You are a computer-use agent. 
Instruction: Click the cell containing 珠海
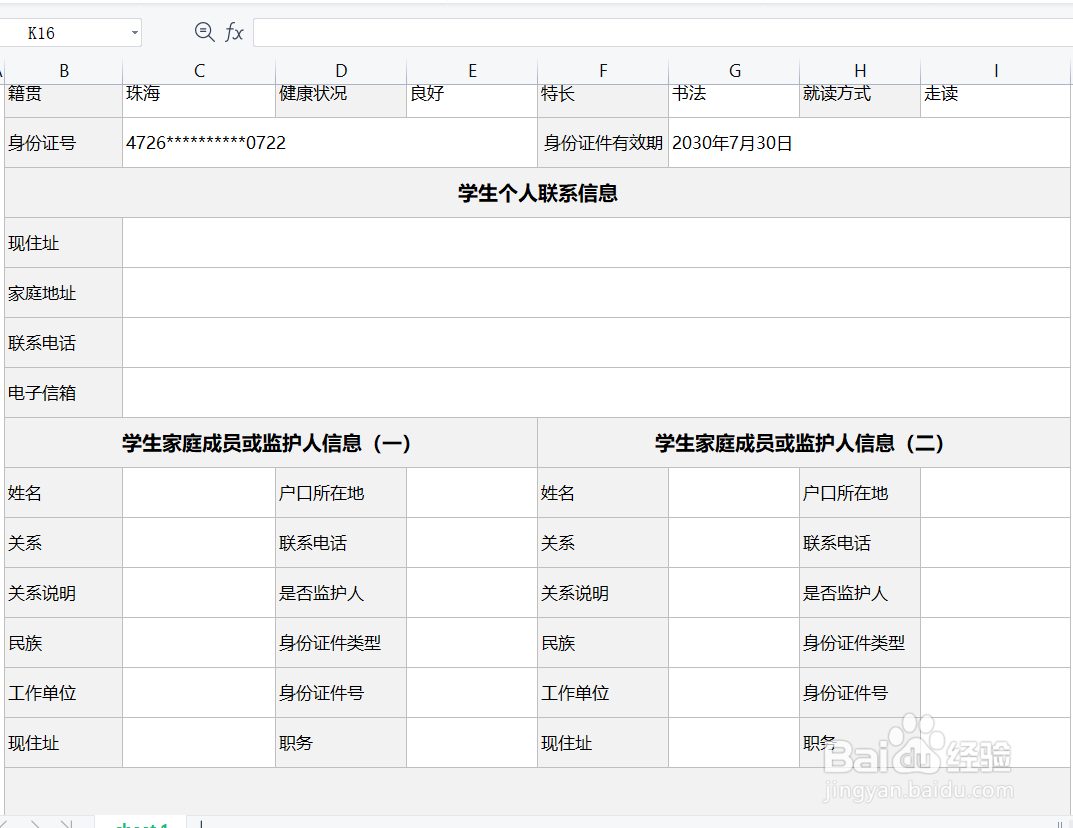coord(198,93)
